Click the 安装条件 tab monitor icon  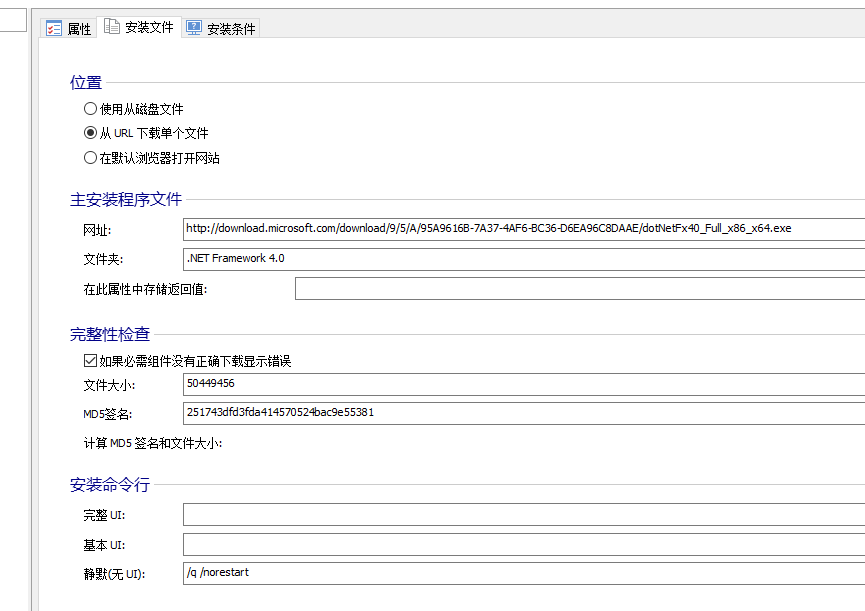point(194,28)
